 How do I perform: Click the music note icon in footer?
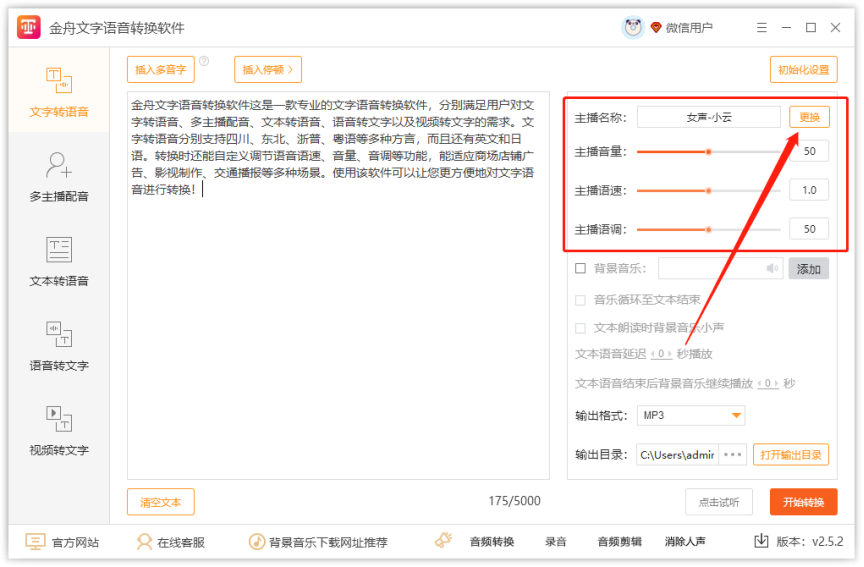tap(257, 542)
